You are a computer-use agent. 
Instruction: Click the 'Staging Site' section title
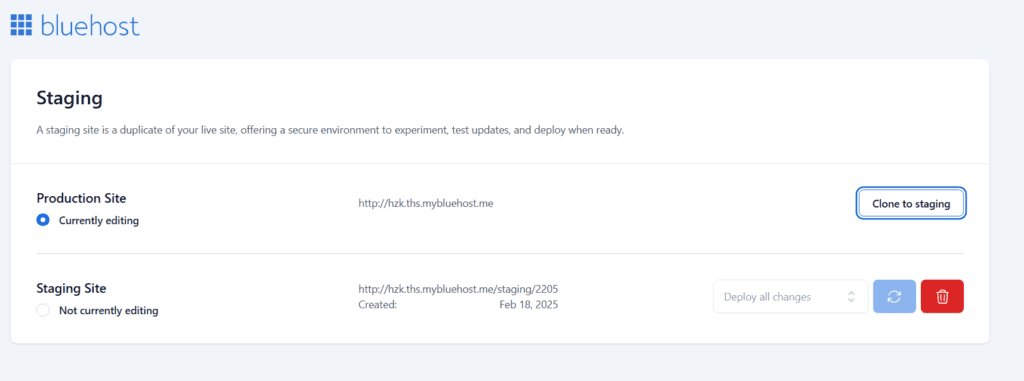point(71,288)
